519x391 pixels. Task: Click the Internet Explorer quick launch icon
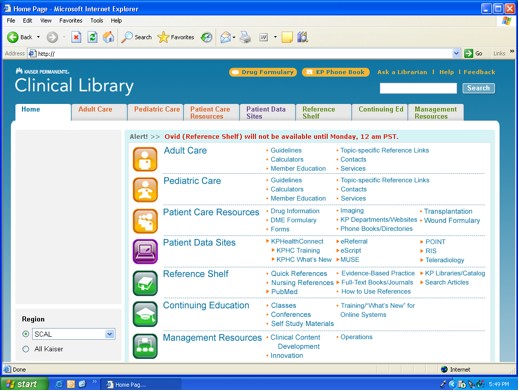click(x=59, y=384)
